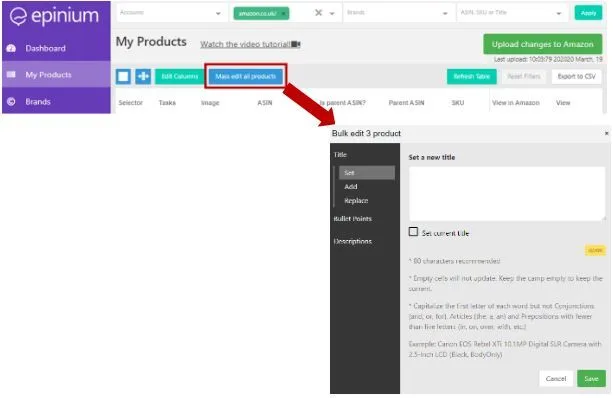Click the epinium logo

pyautogui.click(x=54, y=16)
